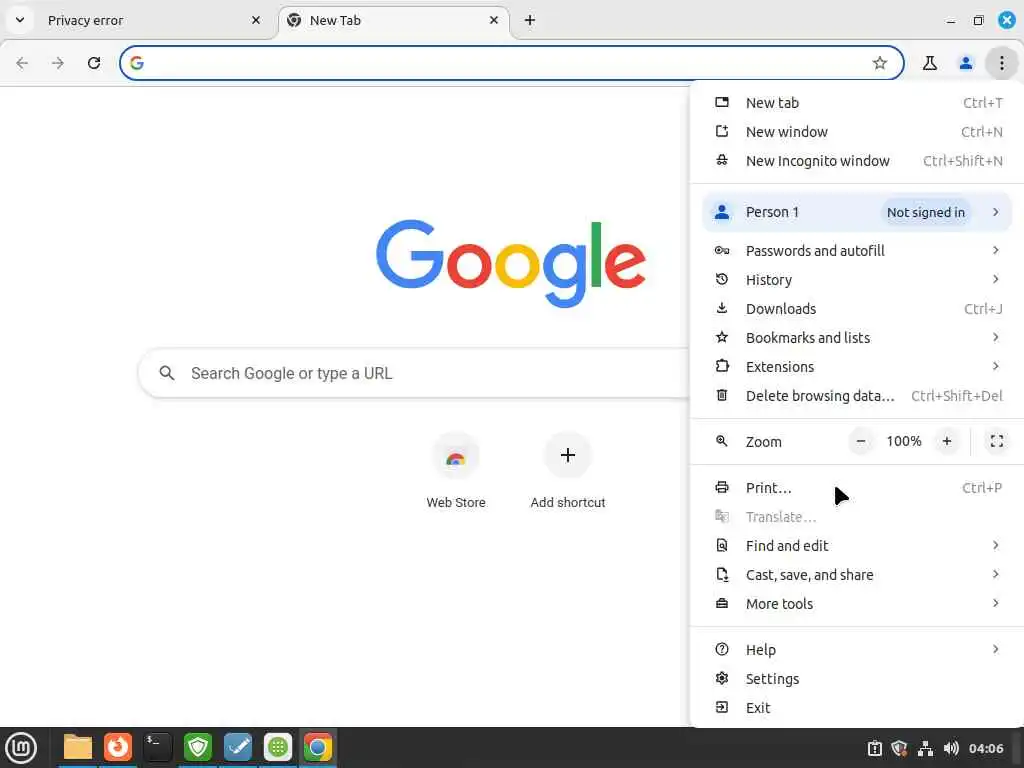Viewport: 1024px width, 768px height.
Task: Click the puzzle icon beside Extensions
Action: pos(722,366)
